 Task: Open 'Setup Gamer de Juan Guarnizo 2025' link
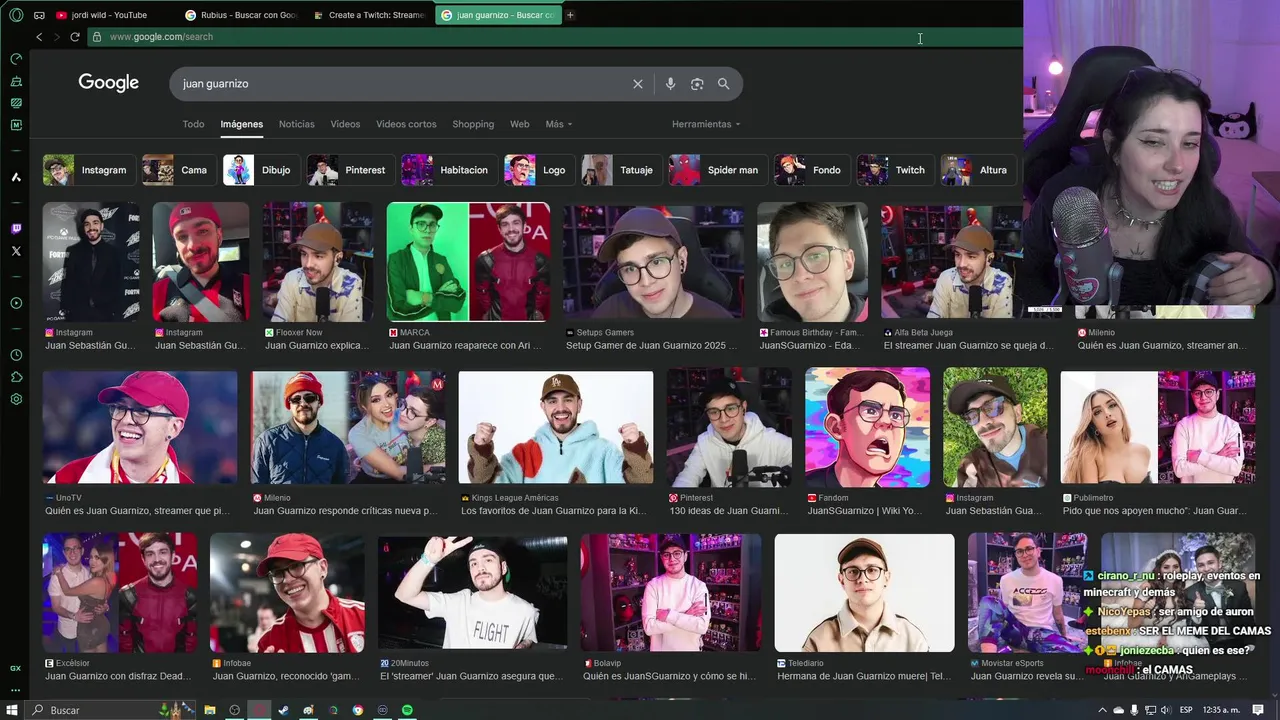651,346
